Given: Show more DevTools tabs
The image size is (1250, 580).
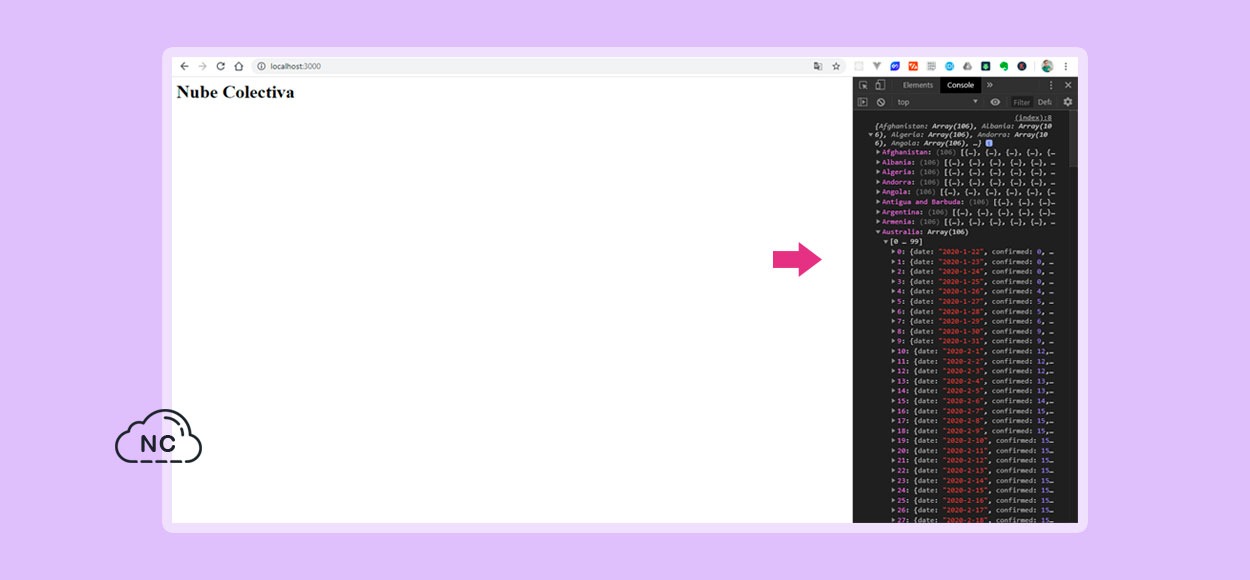Looking at the screenshot, I should point(990,85).
